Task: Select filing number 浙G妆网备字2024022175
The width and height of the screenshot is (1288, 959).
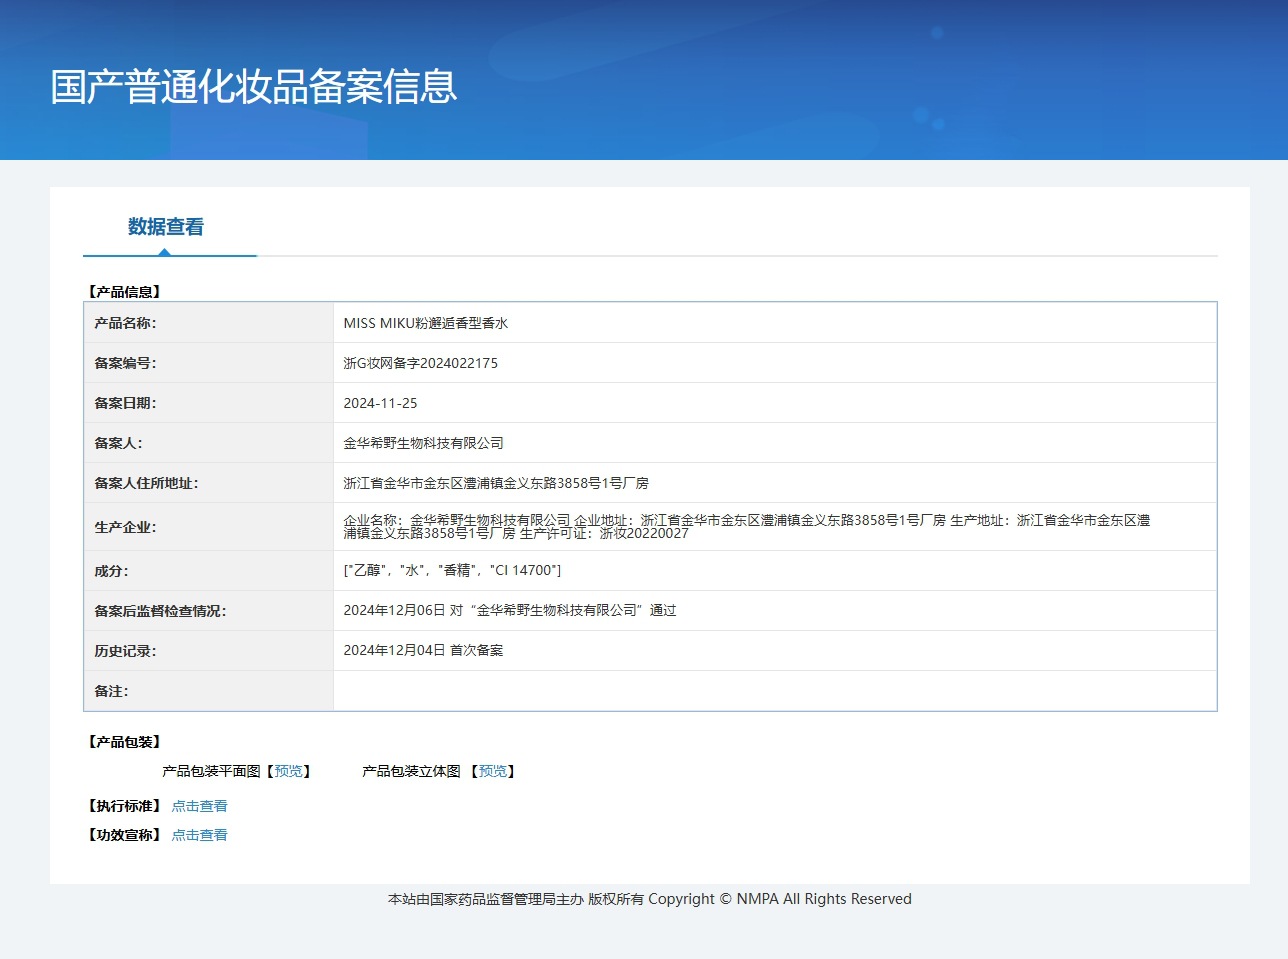Action: click(x=421, y=363)
